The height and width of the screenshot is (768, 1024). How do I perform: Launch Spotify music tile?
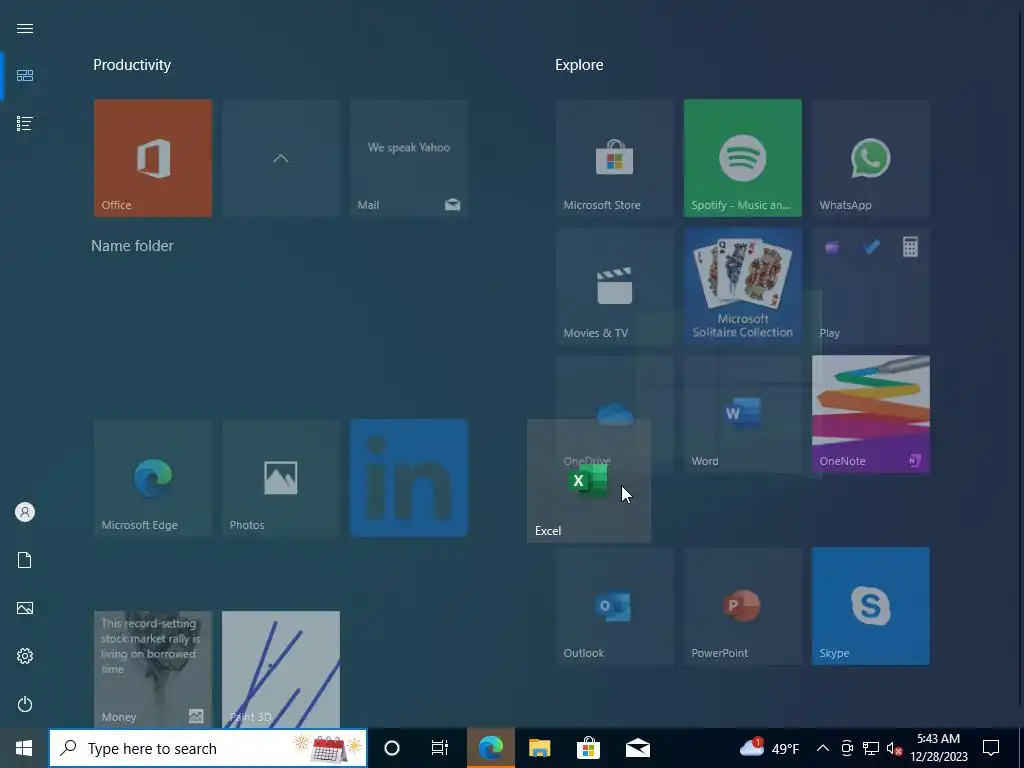point(743,157)
